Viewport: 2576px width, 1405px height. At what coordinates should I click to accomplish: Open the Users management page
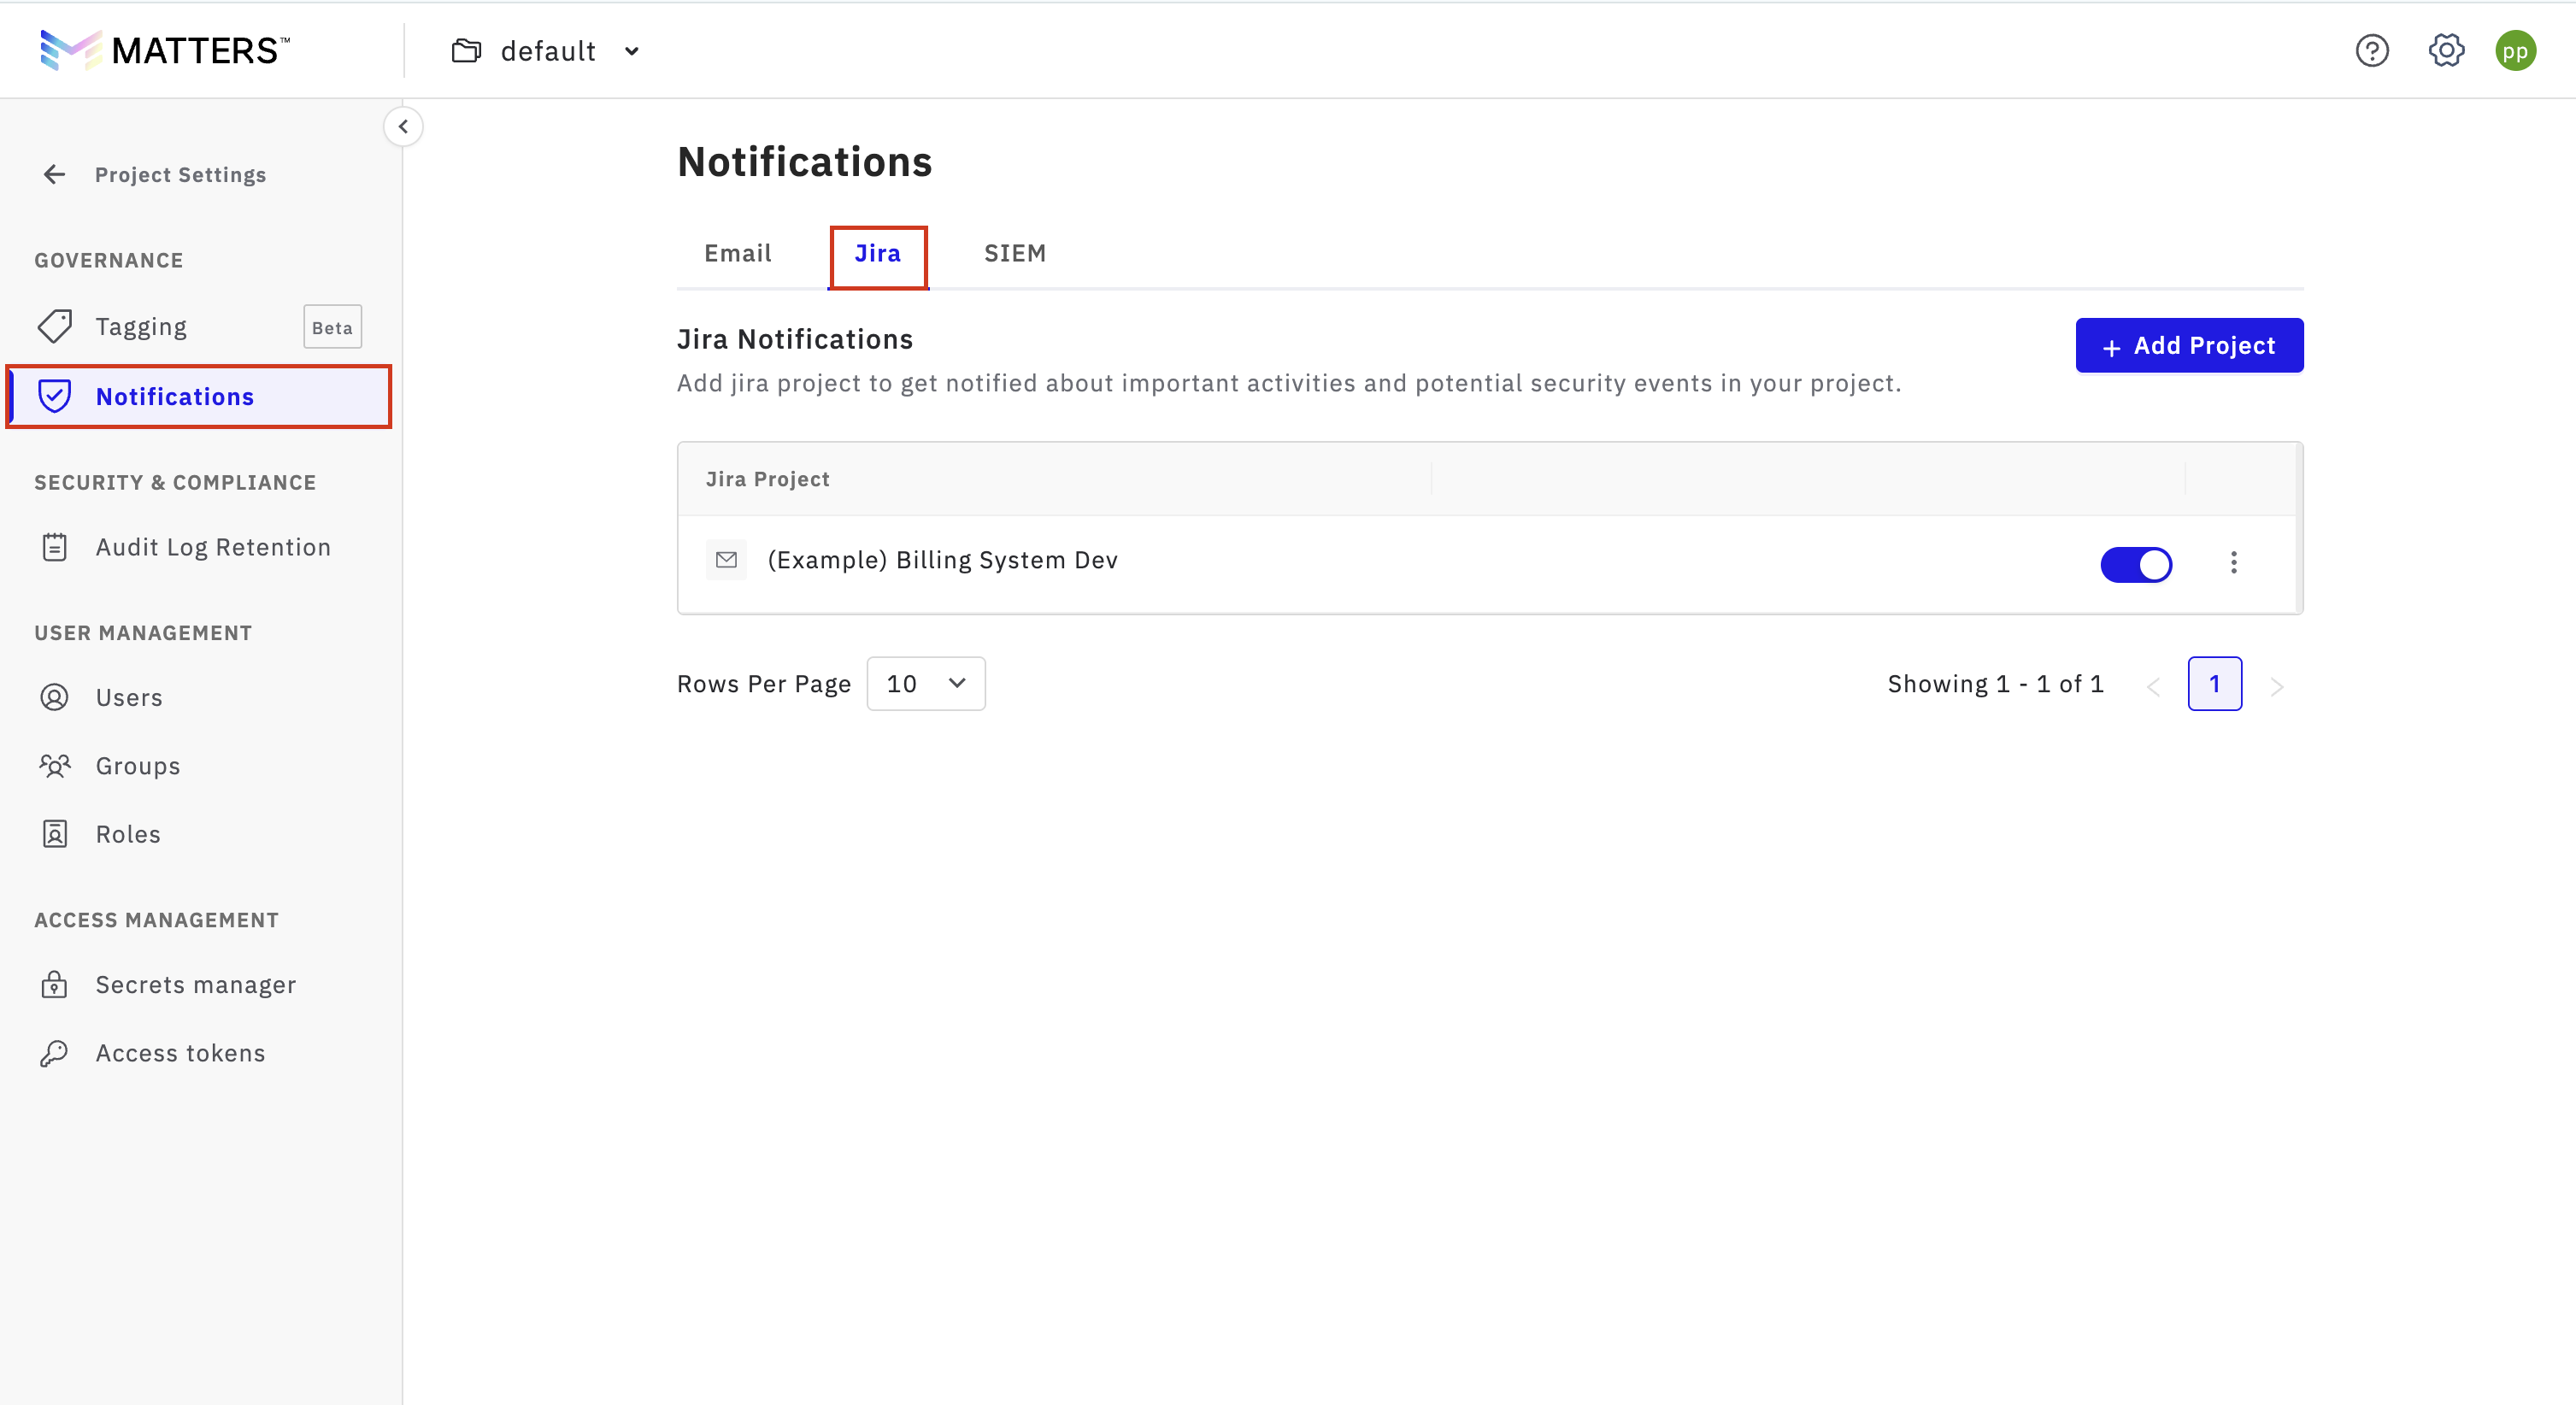click(128, 697)
